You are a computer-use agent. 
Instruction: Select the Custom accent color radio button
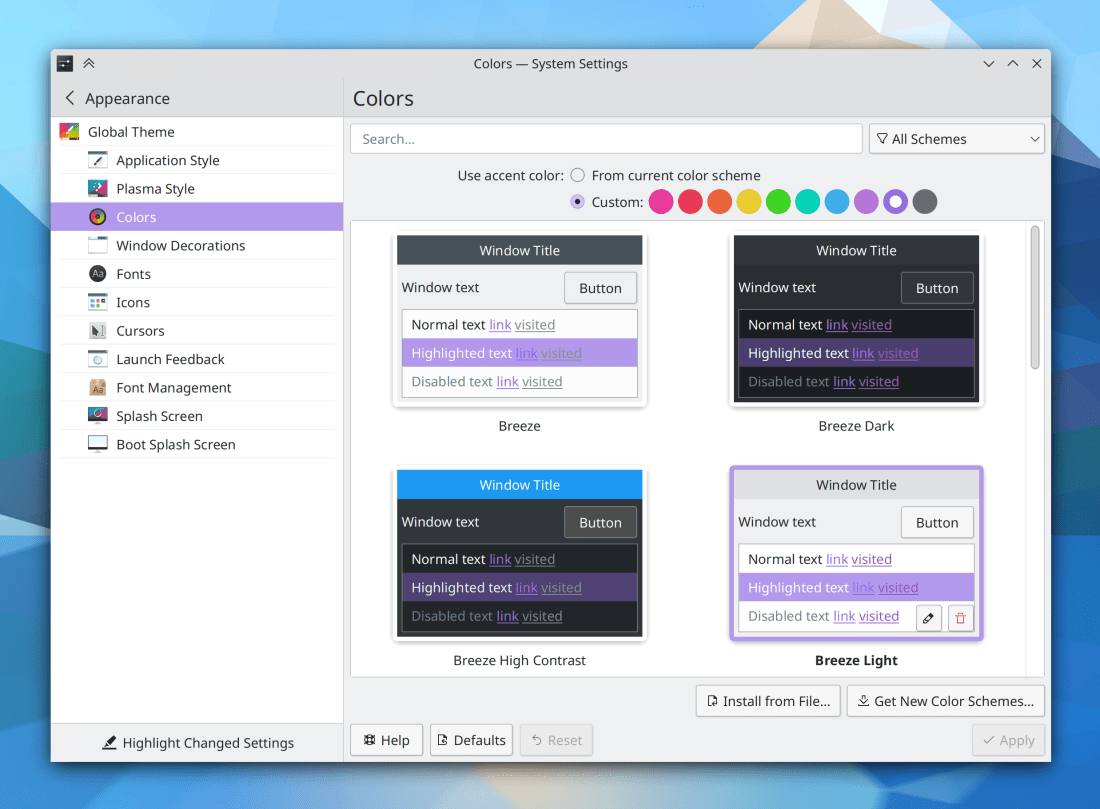click(x=578, y=202)
